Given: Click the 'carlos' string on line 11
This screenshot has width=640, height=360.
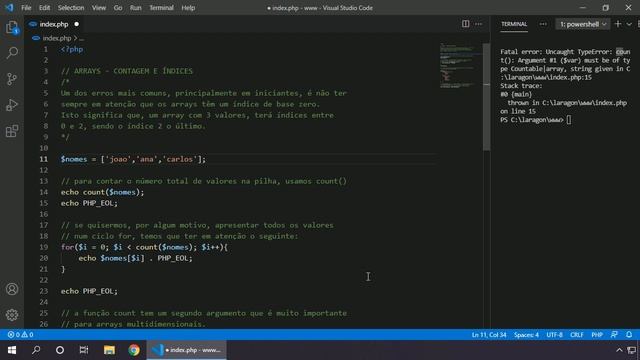Looking at the screenshot, I should (180, 159).
